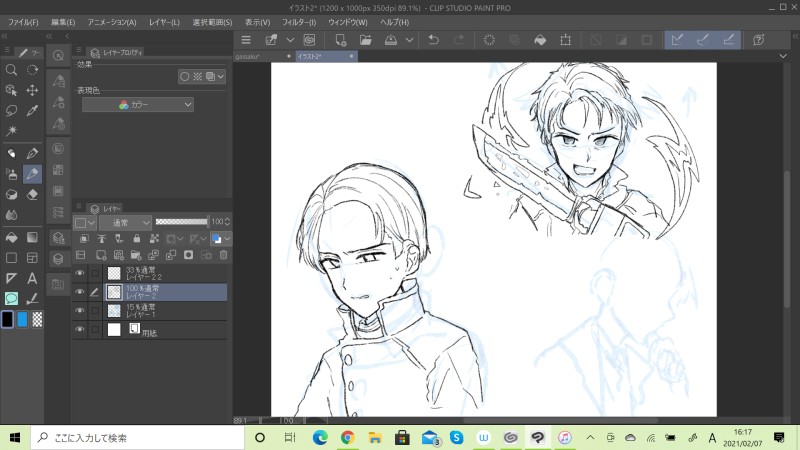This screenshot has height=450, width=800.
Task: Open the フィルター(I) menu
Action: (299, 22)
